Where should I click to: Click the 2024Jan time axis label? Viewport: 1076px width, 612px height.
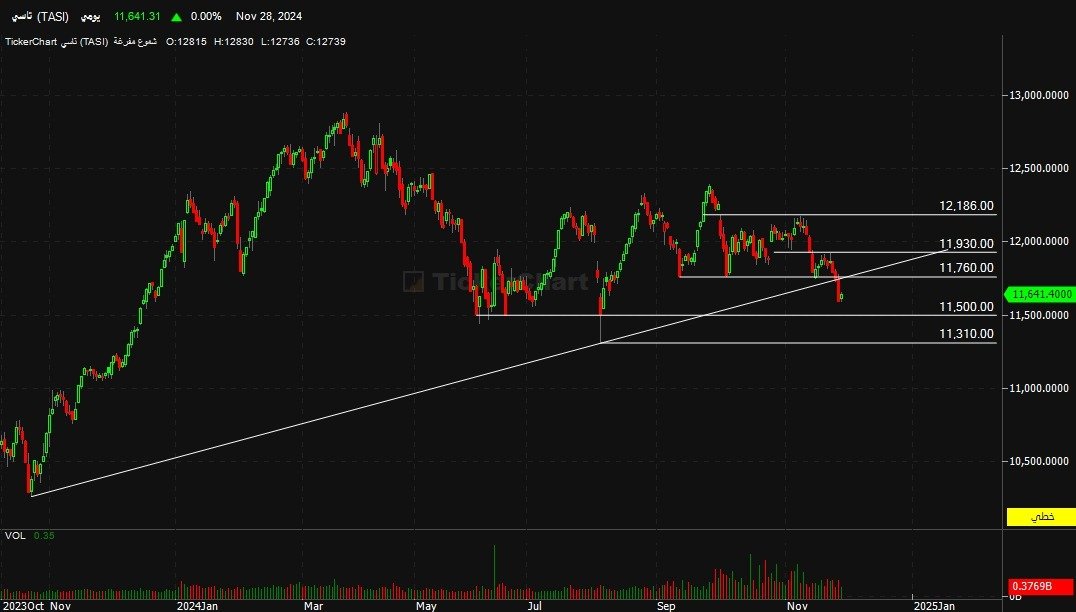point(198,607)
